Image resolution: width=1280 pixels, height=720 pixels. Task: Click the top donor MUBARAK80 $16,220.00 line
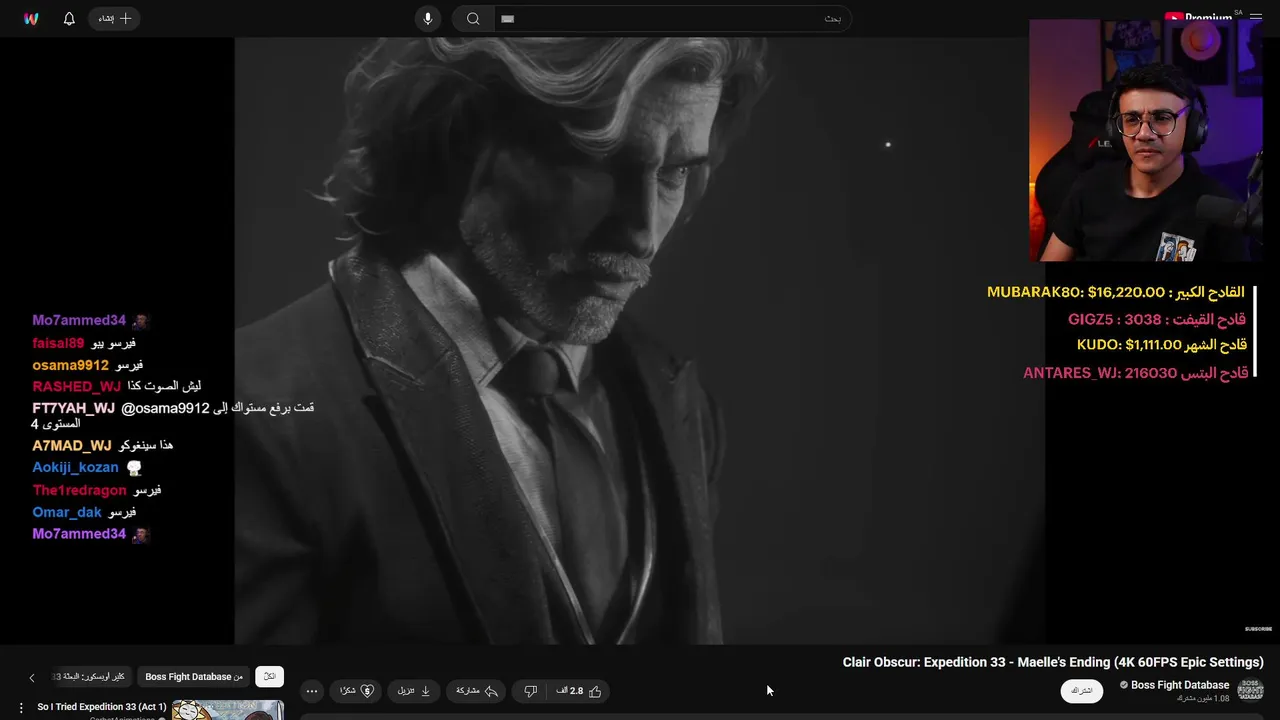(x=1116, y=292)
